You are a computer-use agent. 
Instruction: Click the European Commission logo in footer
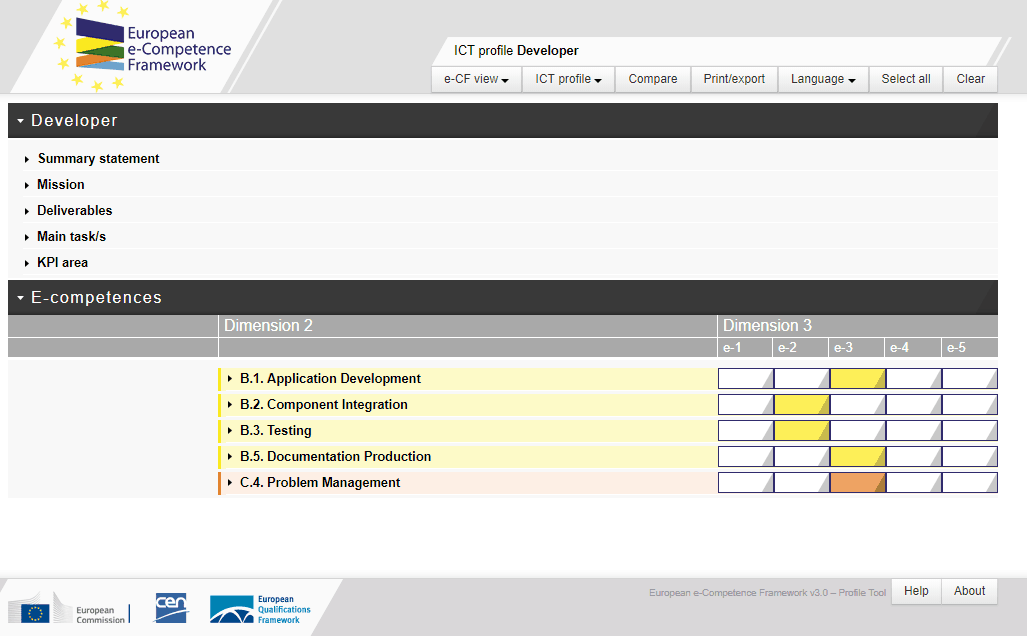point(68,612)
